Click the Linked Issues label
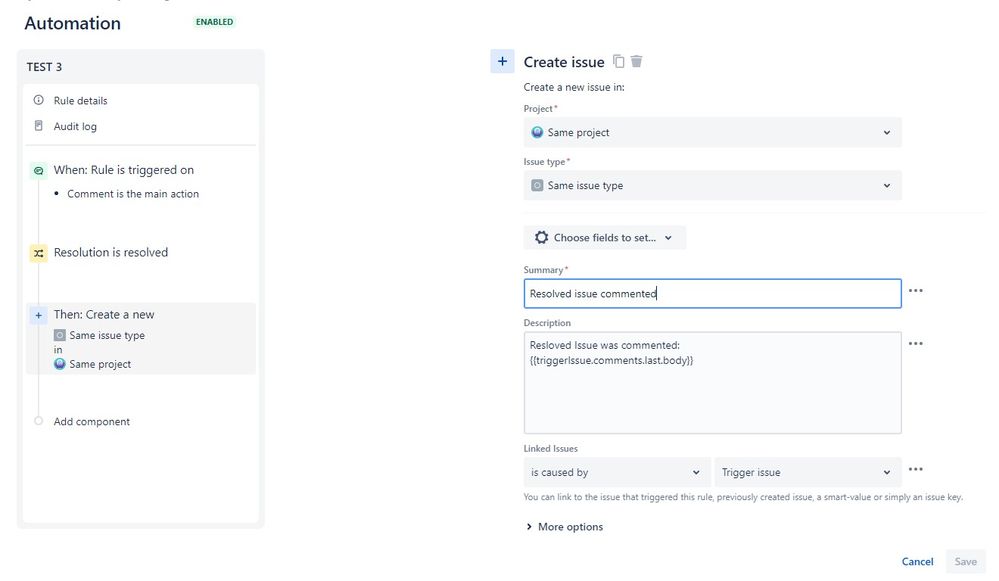The width and height of the screenshot is (999, 581). pyautogui.click(x=550, y=448)
